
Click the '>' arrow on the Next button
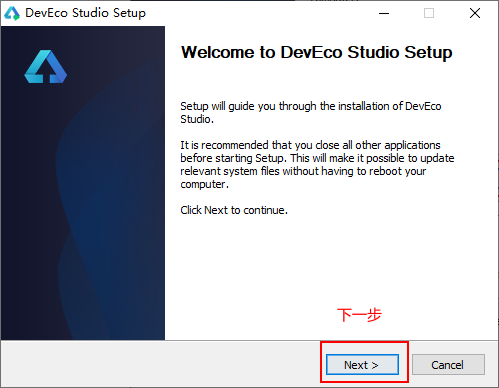coord(375,365)
